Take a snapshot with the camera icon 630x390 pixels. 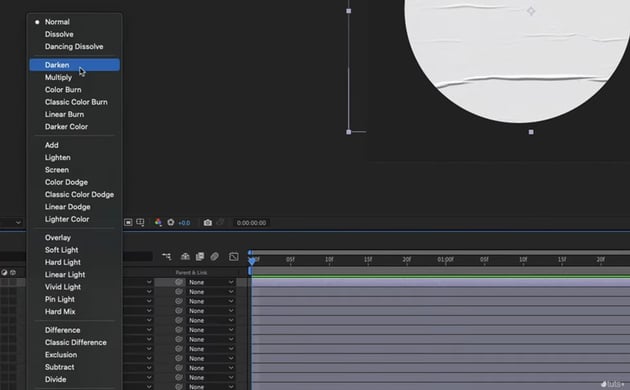point(208,223)
